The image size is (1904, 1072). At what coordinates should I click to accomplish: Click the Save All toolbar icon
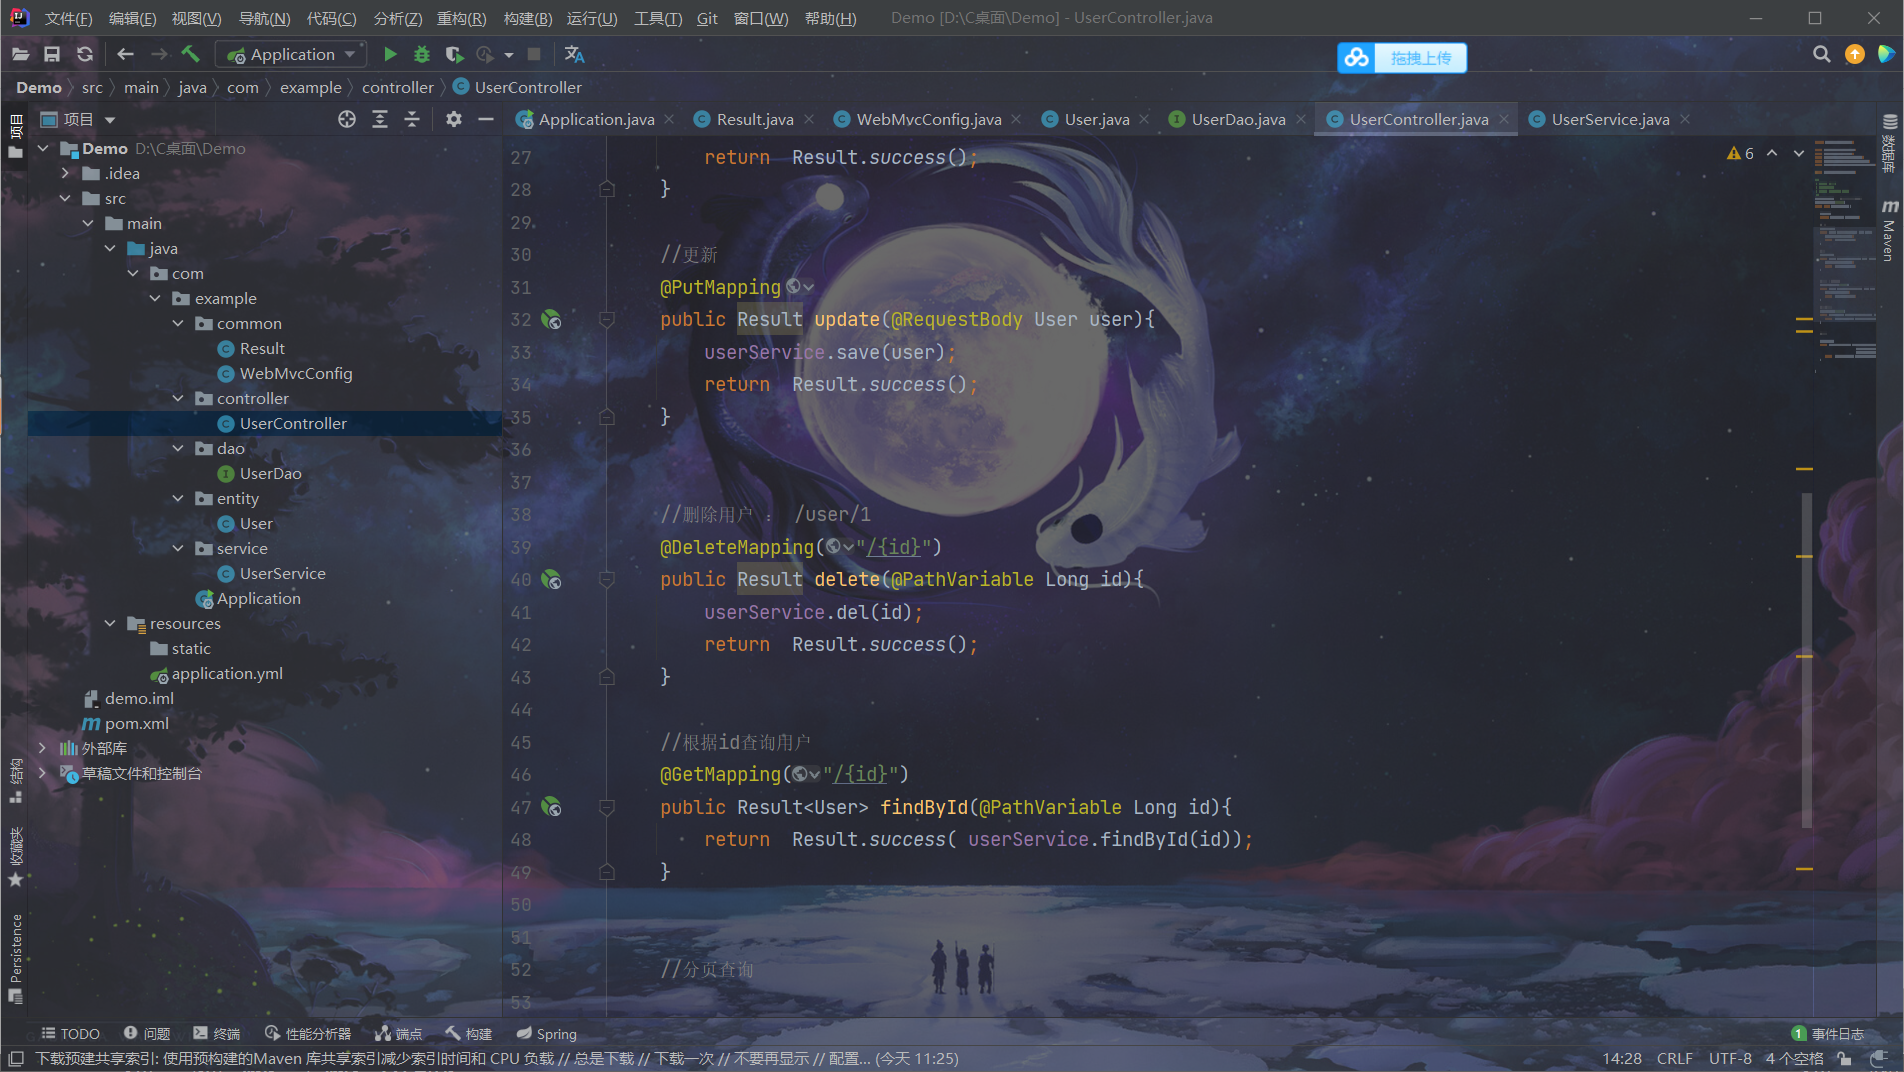click(52, 54)
